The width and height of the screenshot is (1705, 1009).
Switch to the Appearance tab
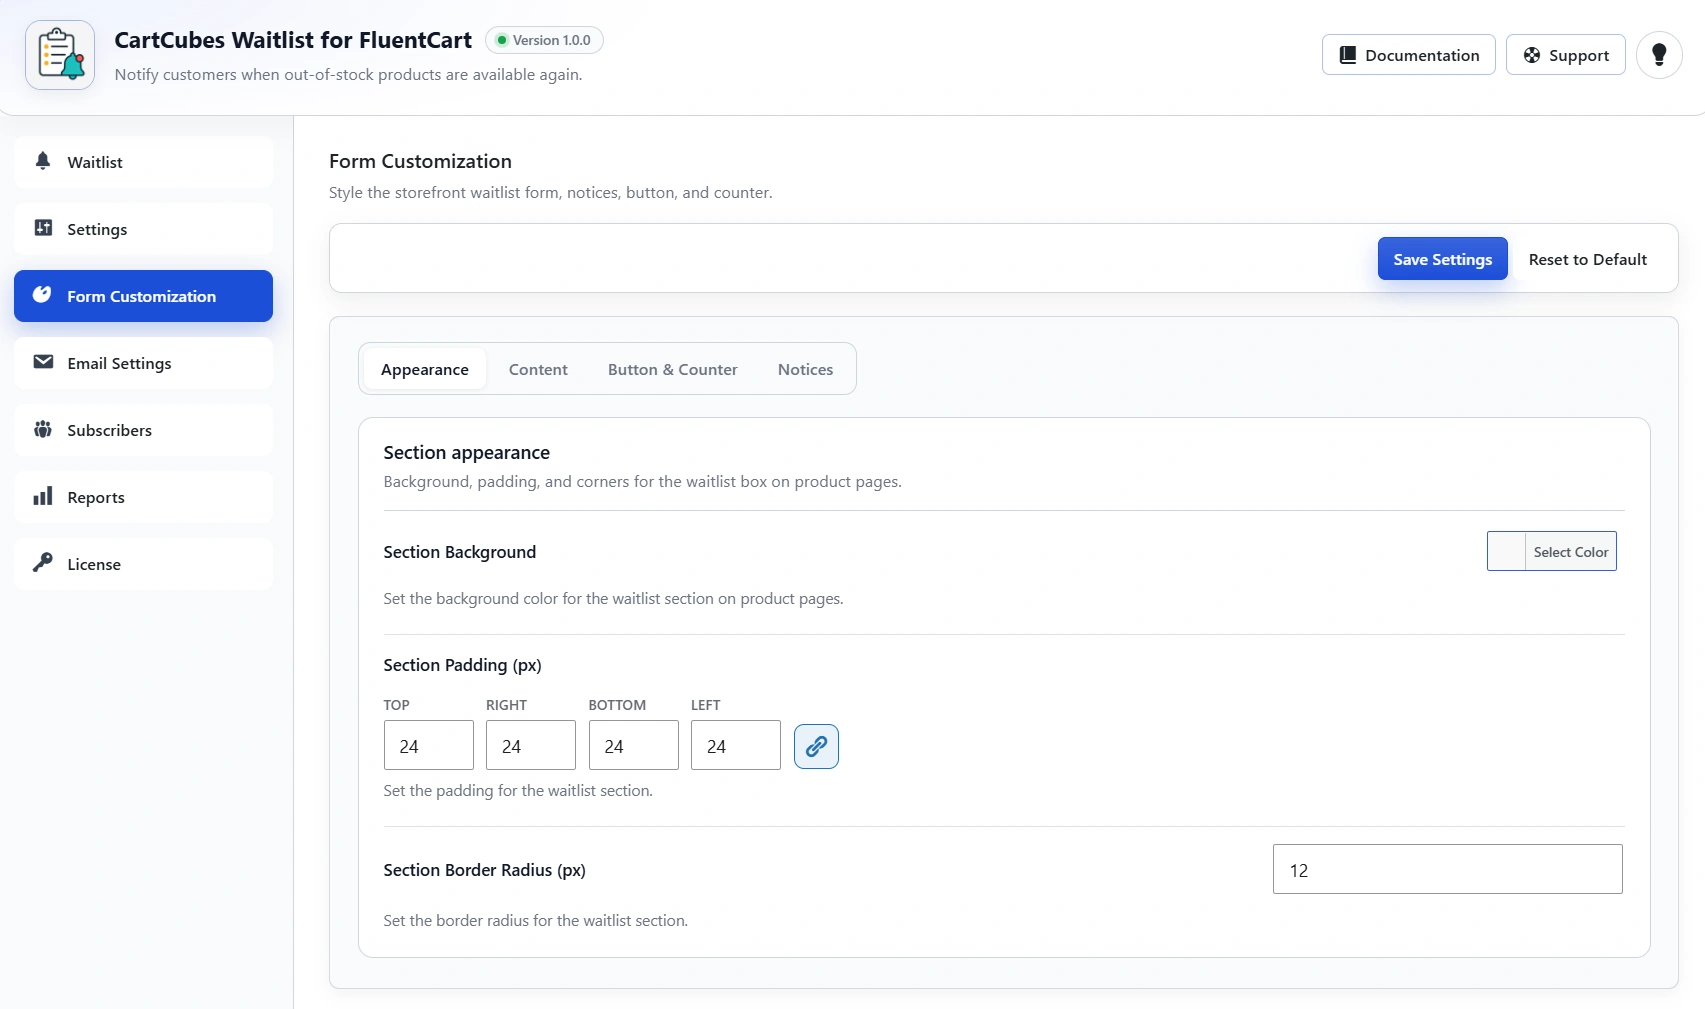pyautogui.click(x=425, y=369)
